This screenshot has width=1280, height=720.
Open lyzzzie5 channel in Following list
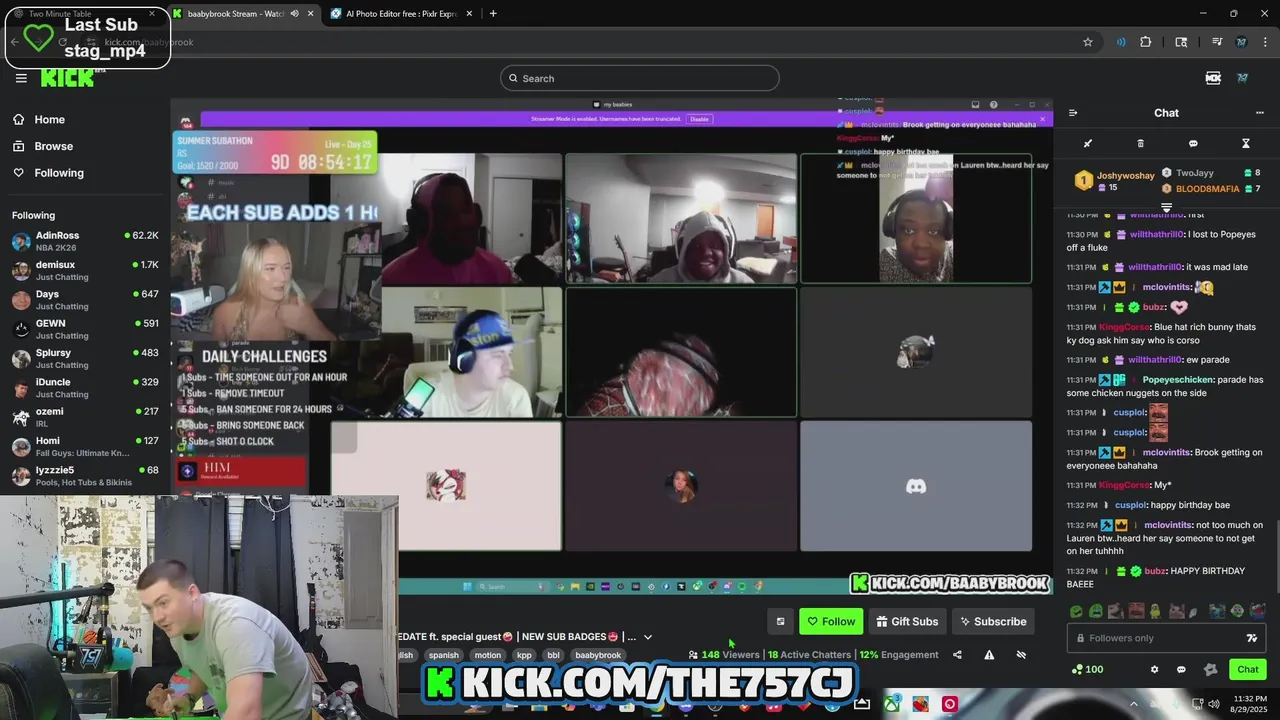pos(85,475)
